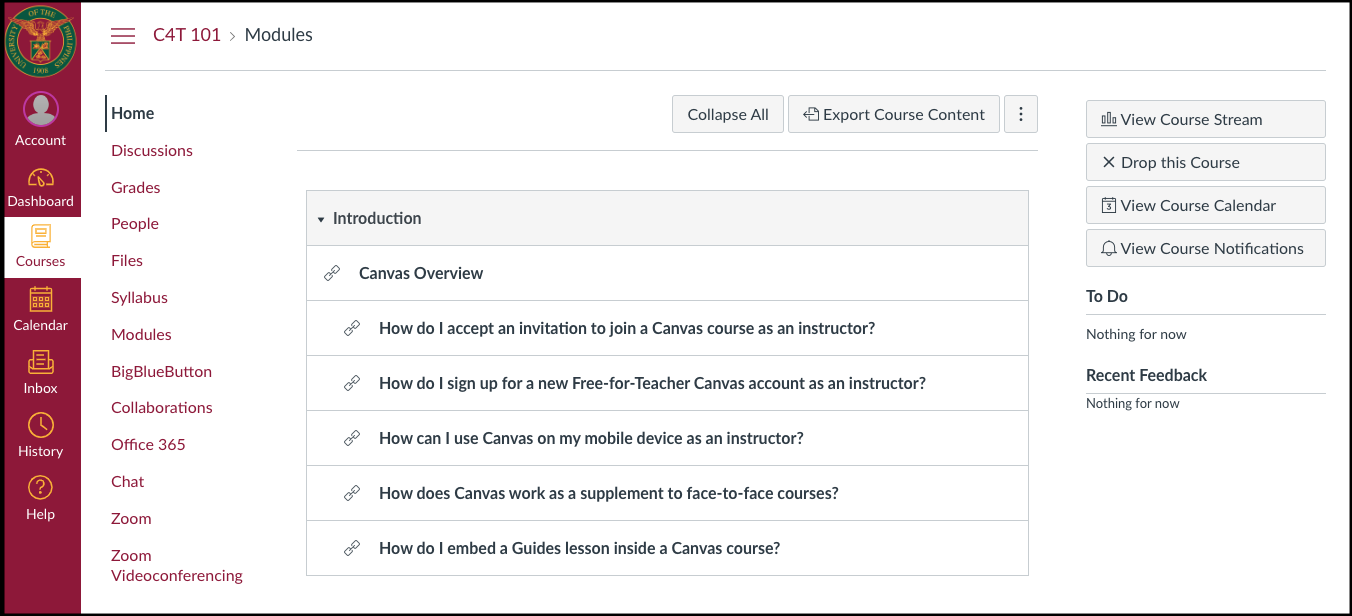
Task: Open Account in the global sidebar
Action: 41,120
